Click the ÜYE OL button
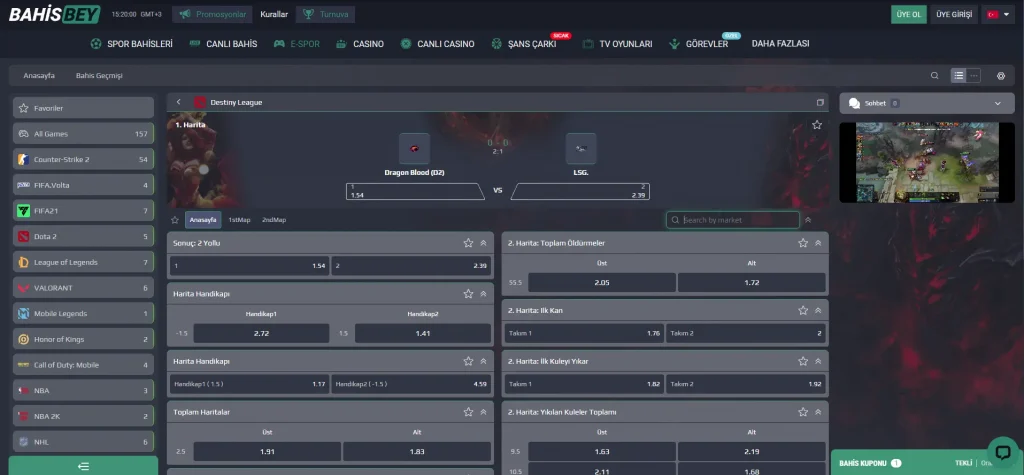 tap(908, 14)
